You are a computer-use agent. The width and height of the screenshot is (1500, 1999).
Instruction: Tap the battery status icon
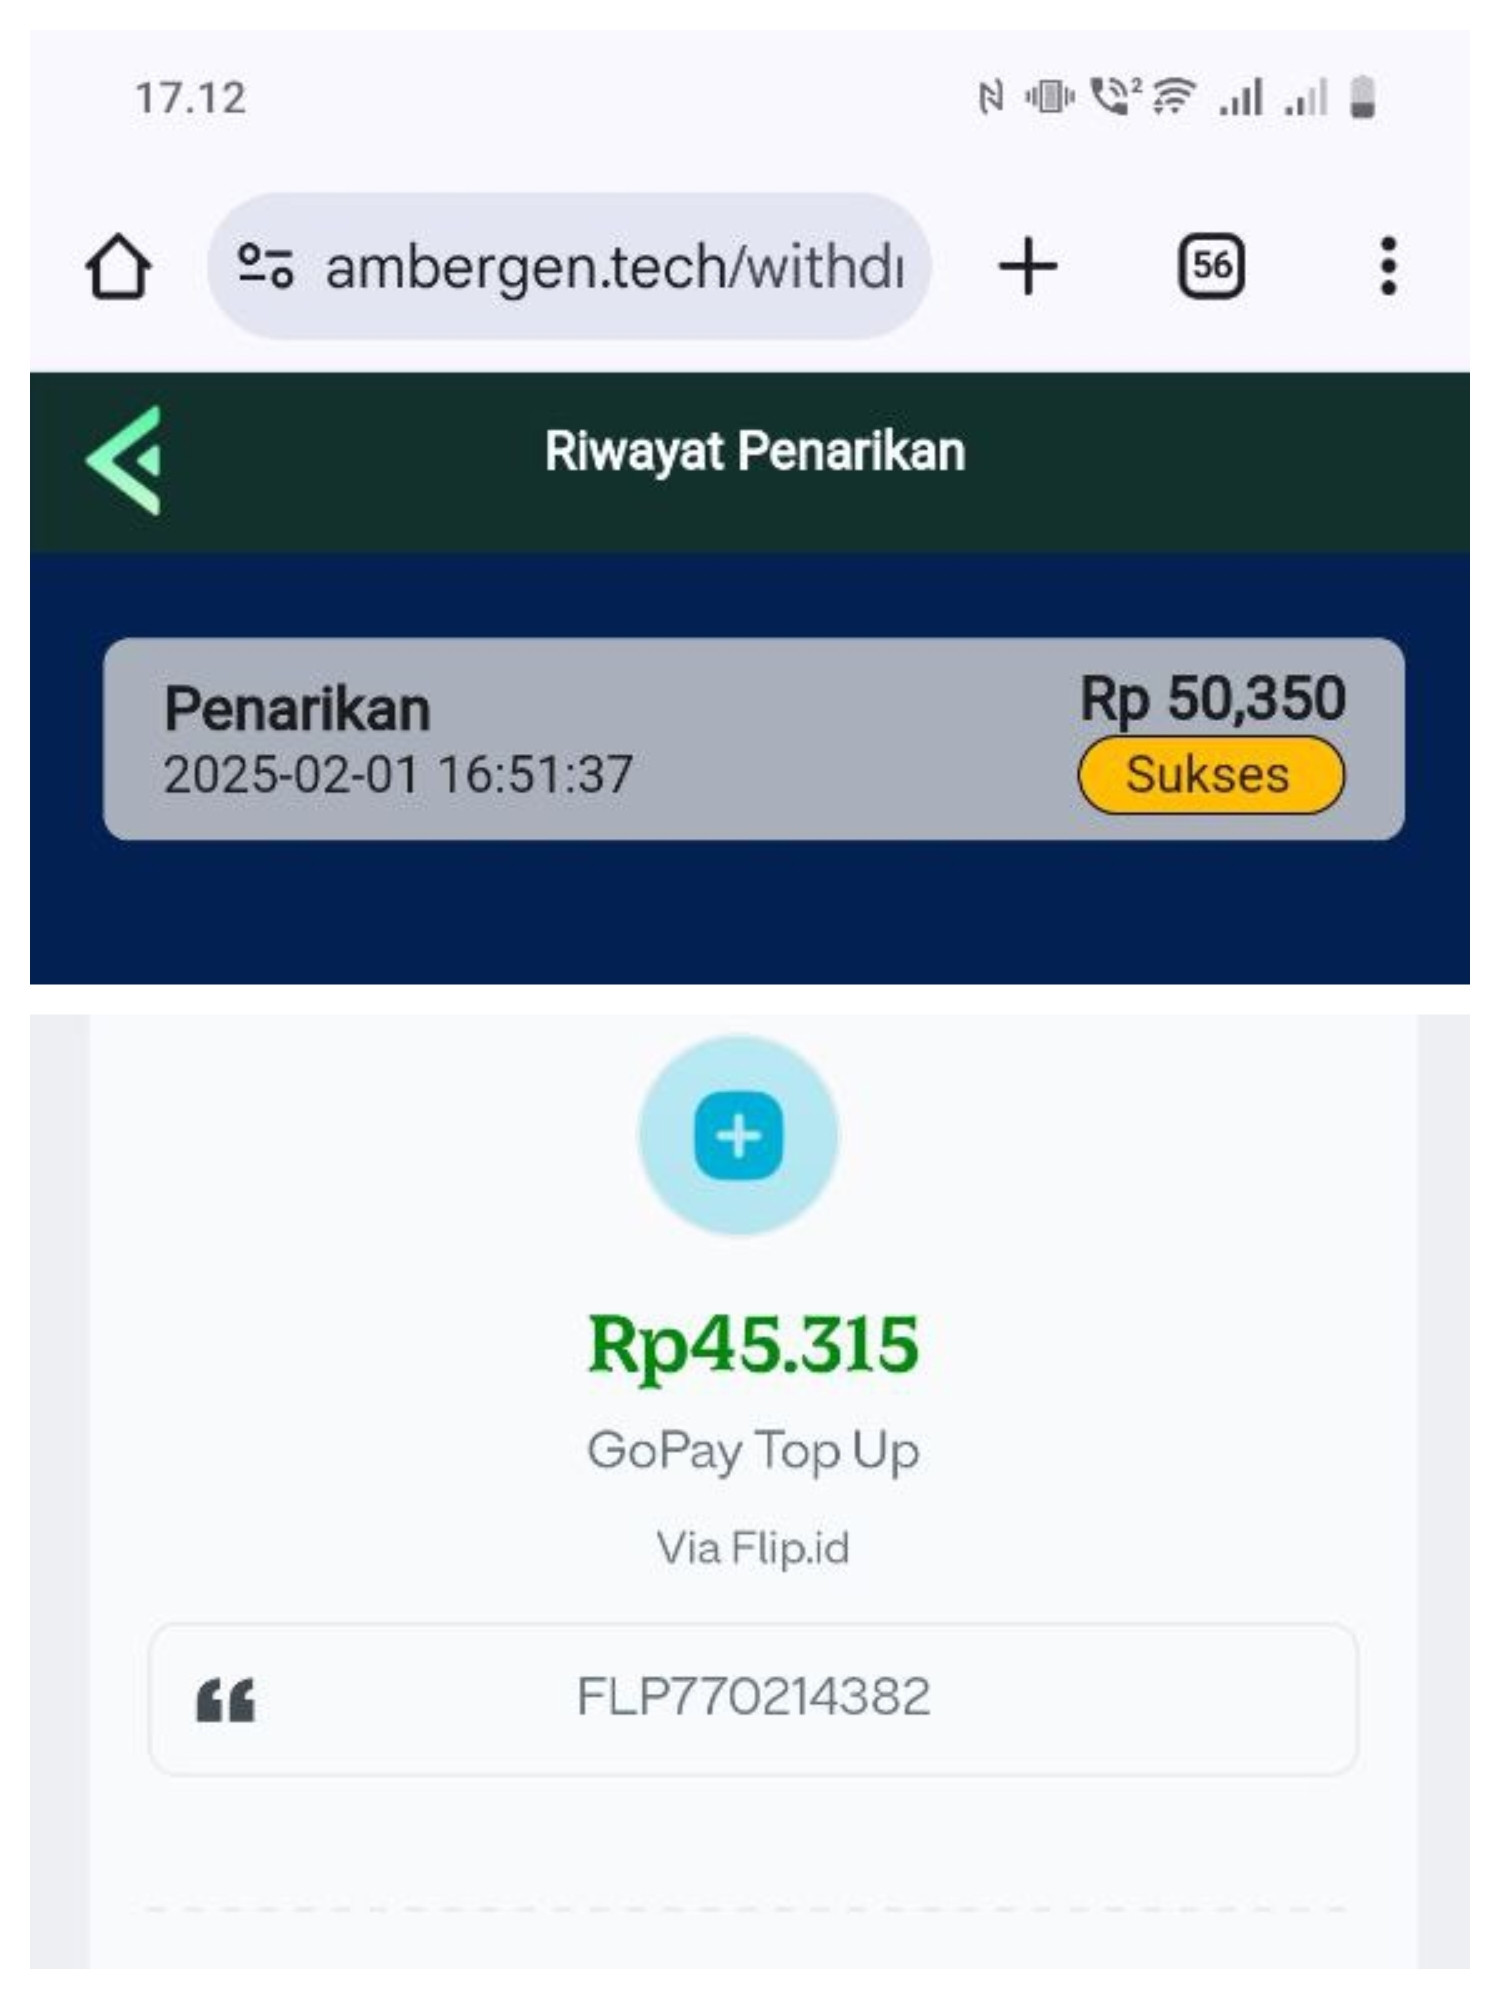(1362, 98)
